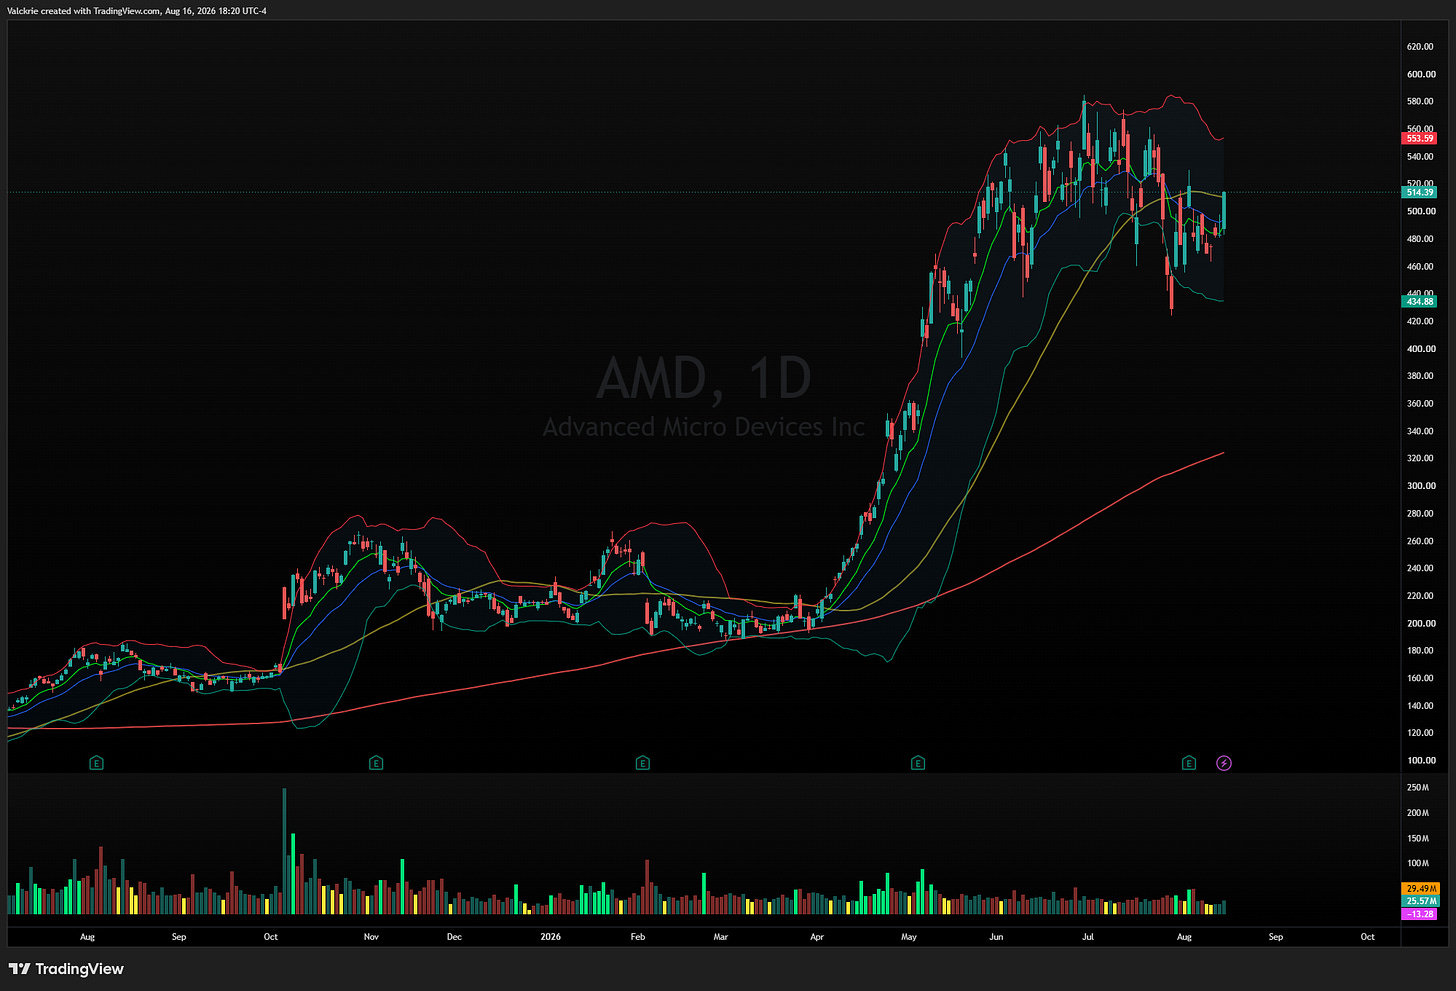Select the 100.00 price axis tick

click(x=1421, y=761)
